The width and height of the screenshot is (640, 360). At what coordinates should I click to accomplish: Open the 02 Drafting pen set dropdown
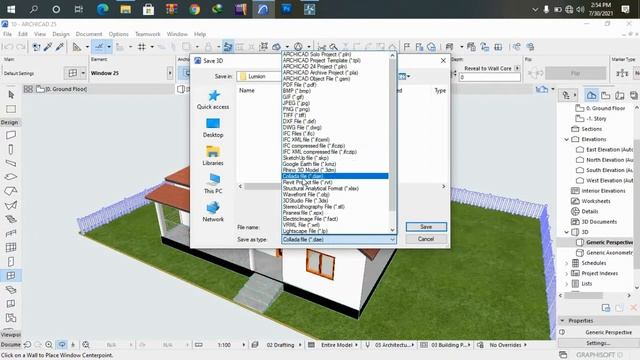(x=284, y=345)
